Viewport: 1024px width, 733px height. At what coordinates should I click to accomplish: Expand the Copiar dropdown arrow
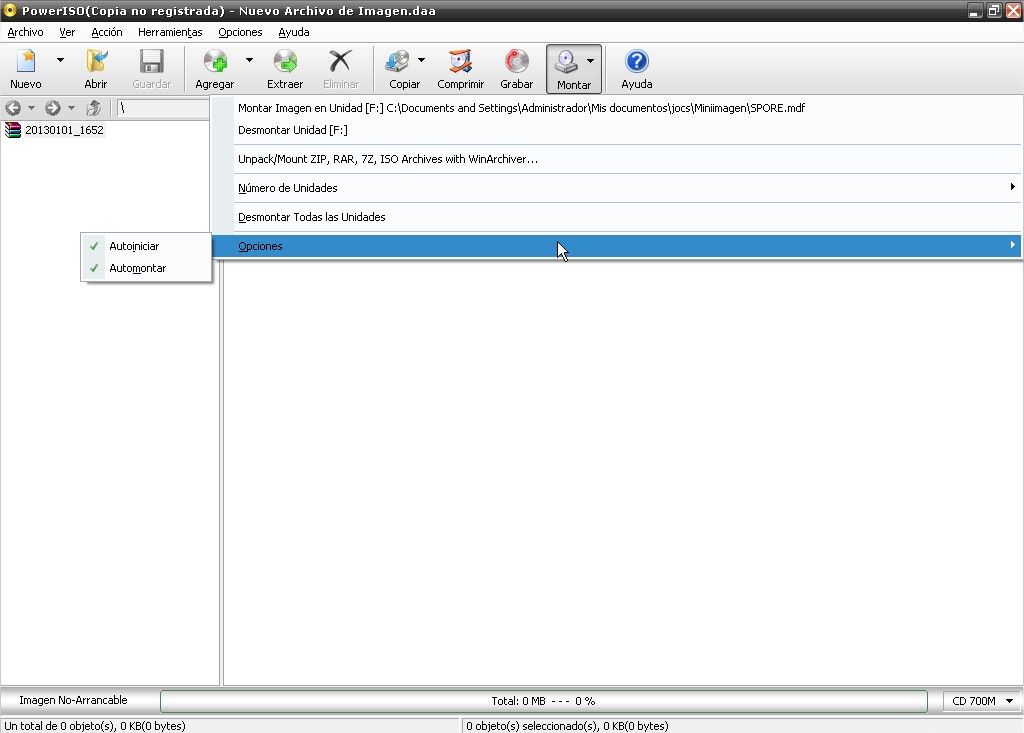[x=421, y=60]
